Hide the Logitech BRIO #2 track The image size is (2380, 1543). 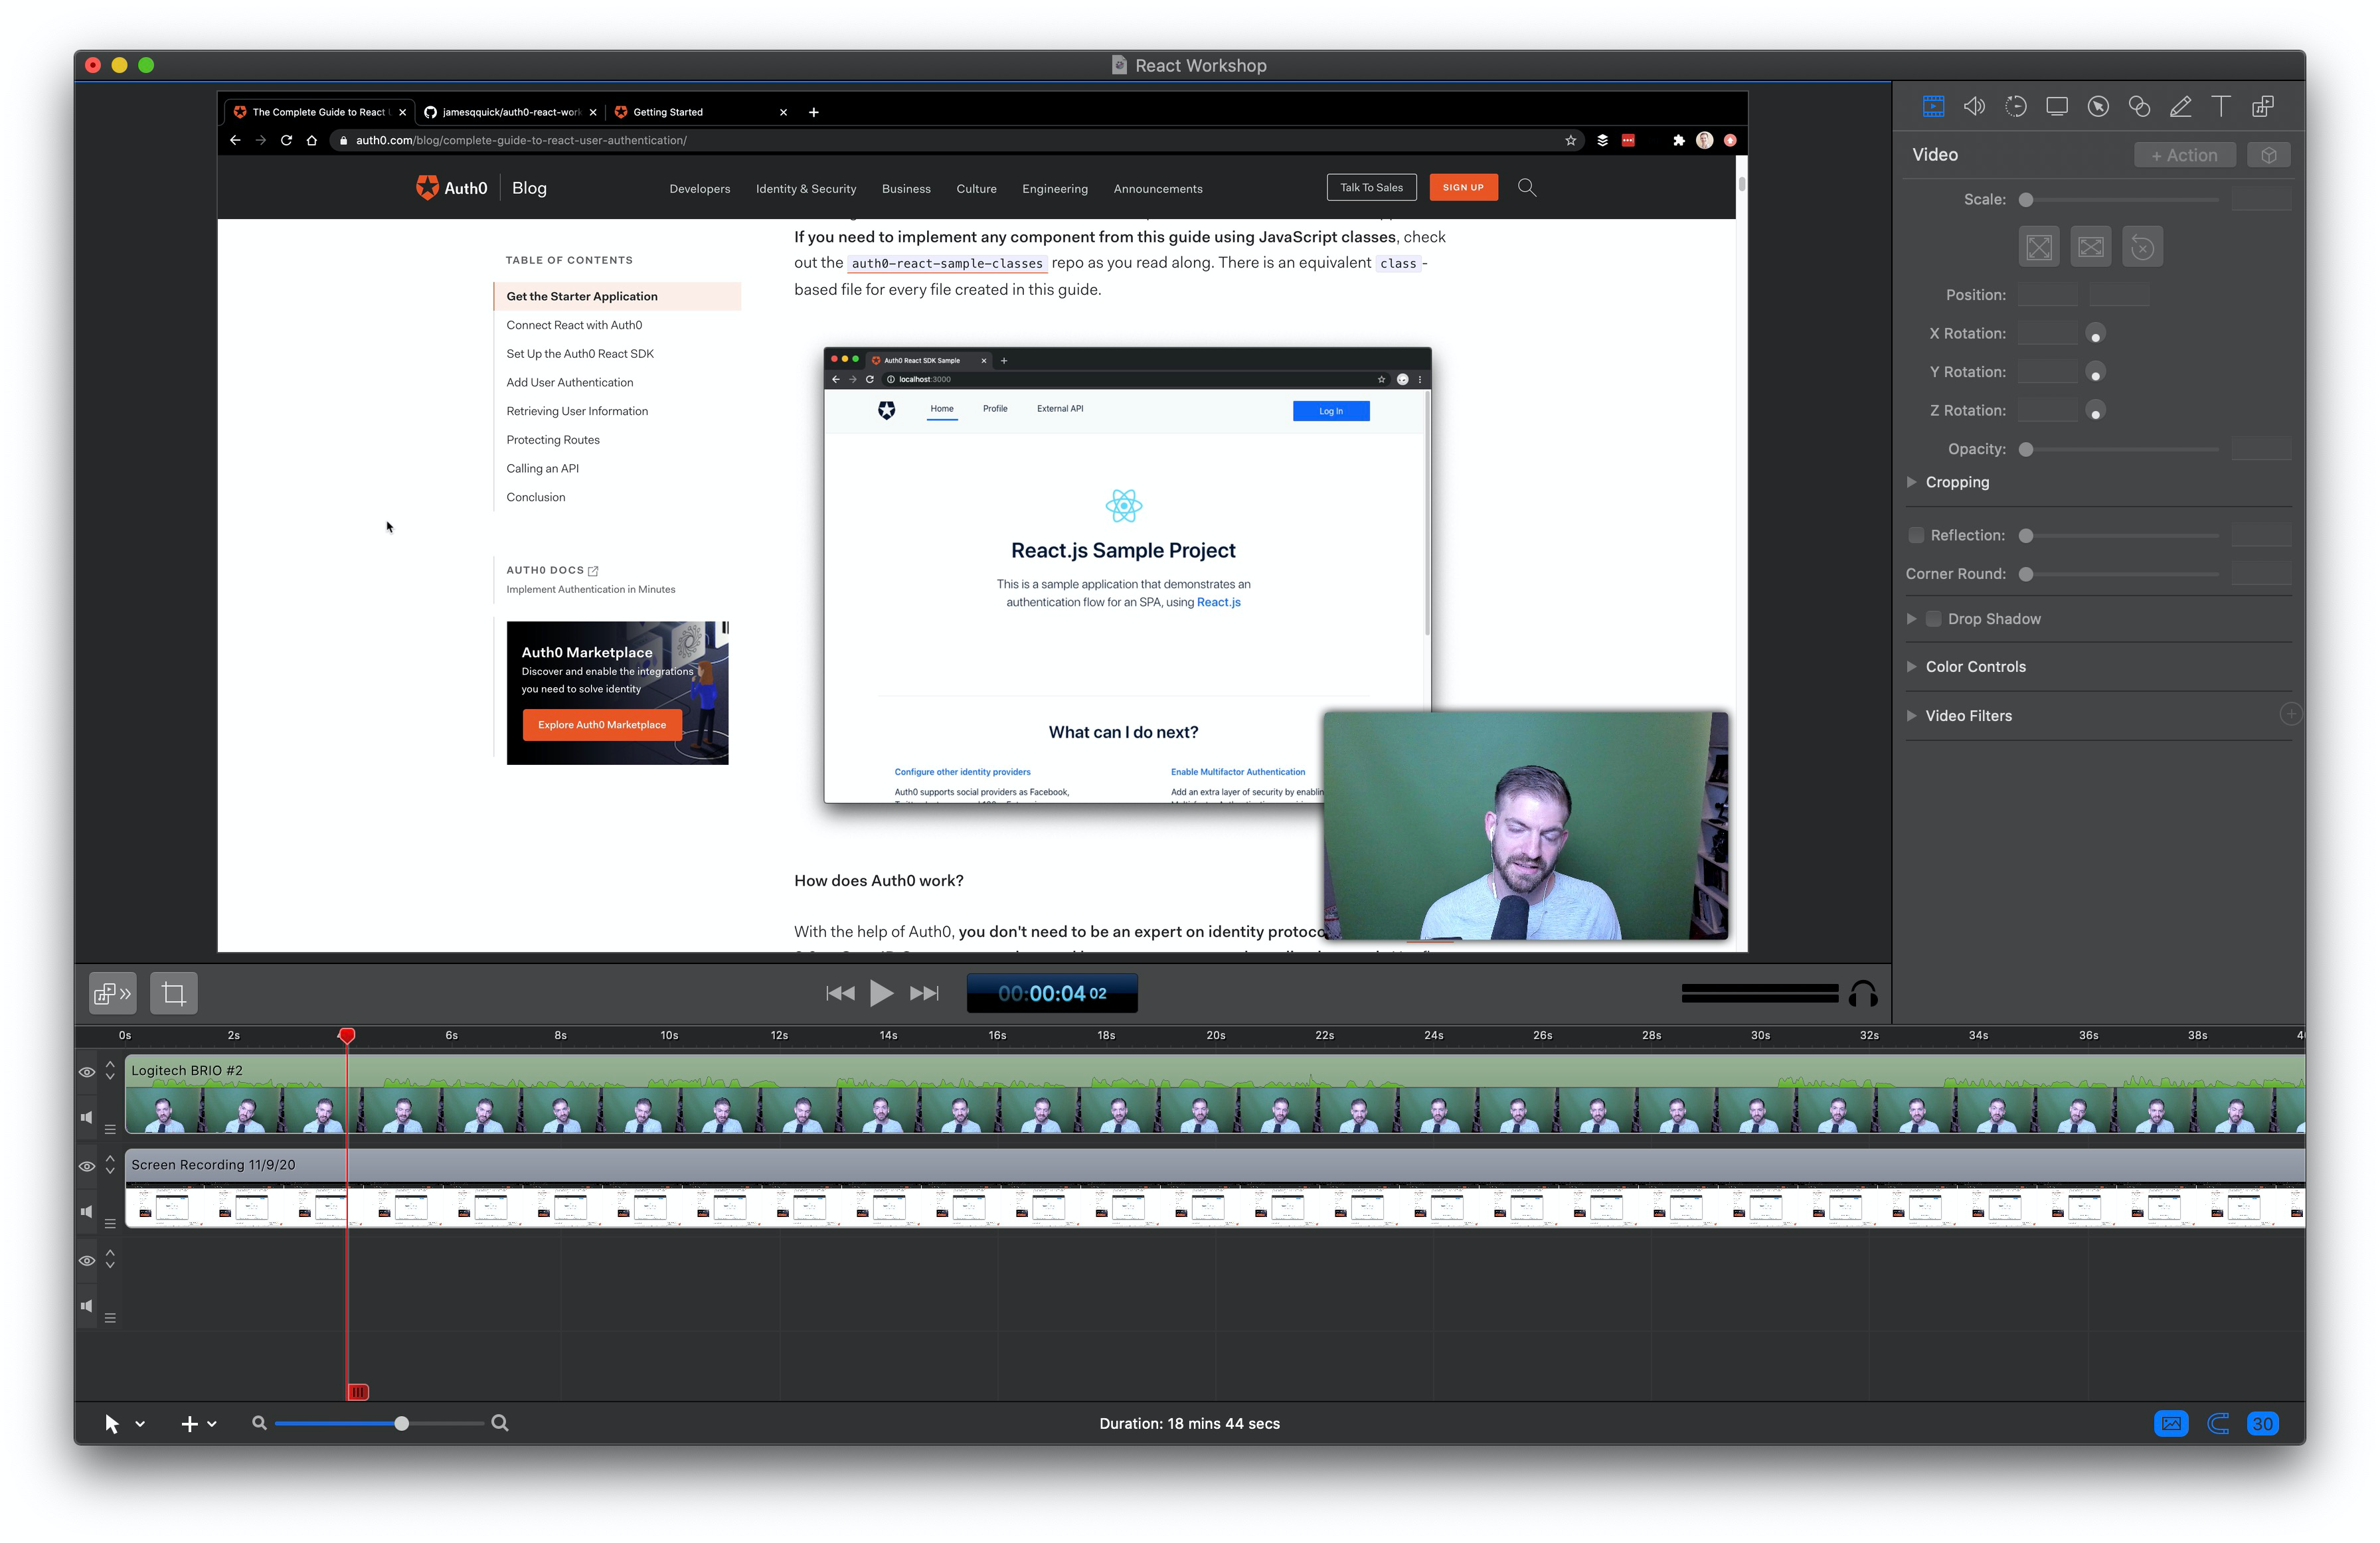[x=87, y=1072]
